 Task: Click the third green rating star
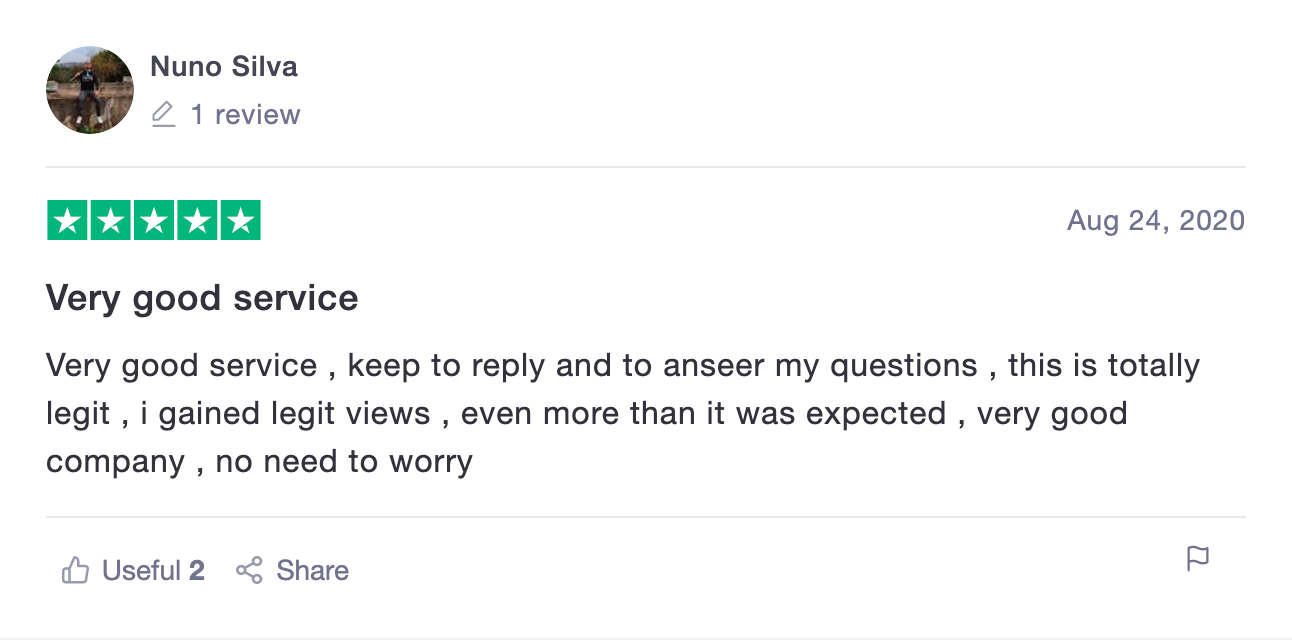tap(154, 221)
